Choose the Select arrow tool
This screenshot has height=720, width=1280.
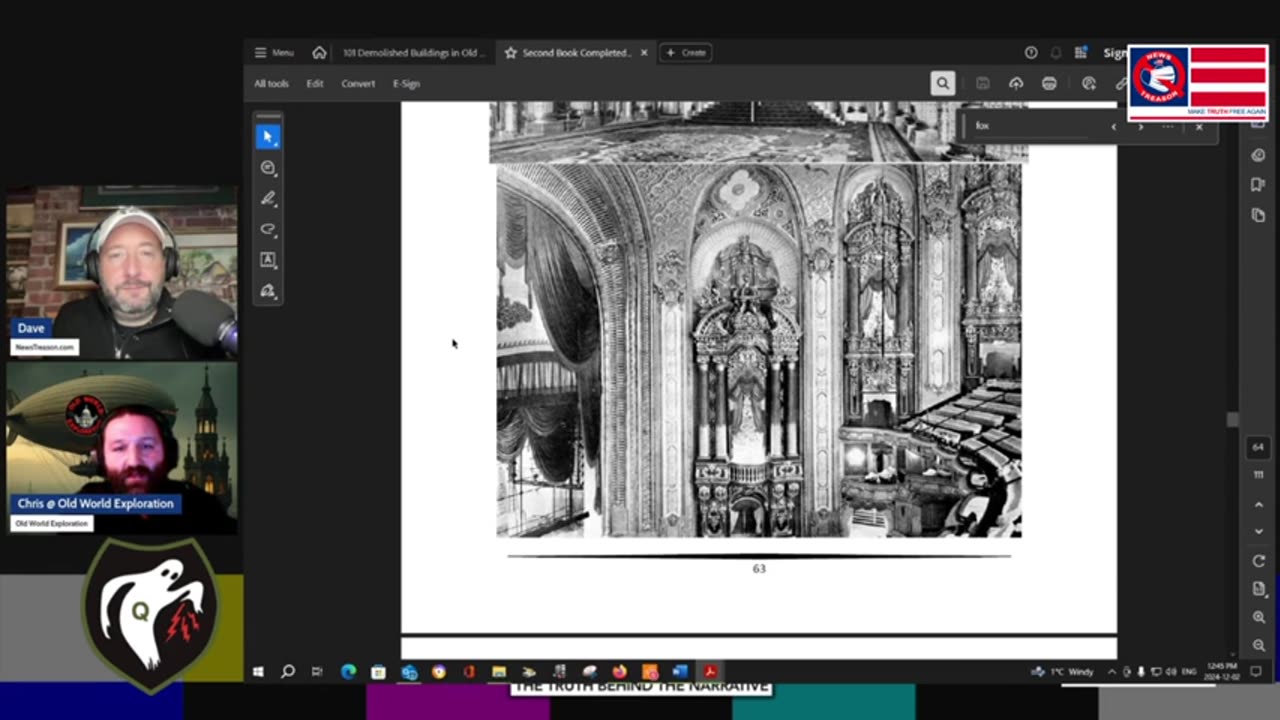click(x=267, y=136)
